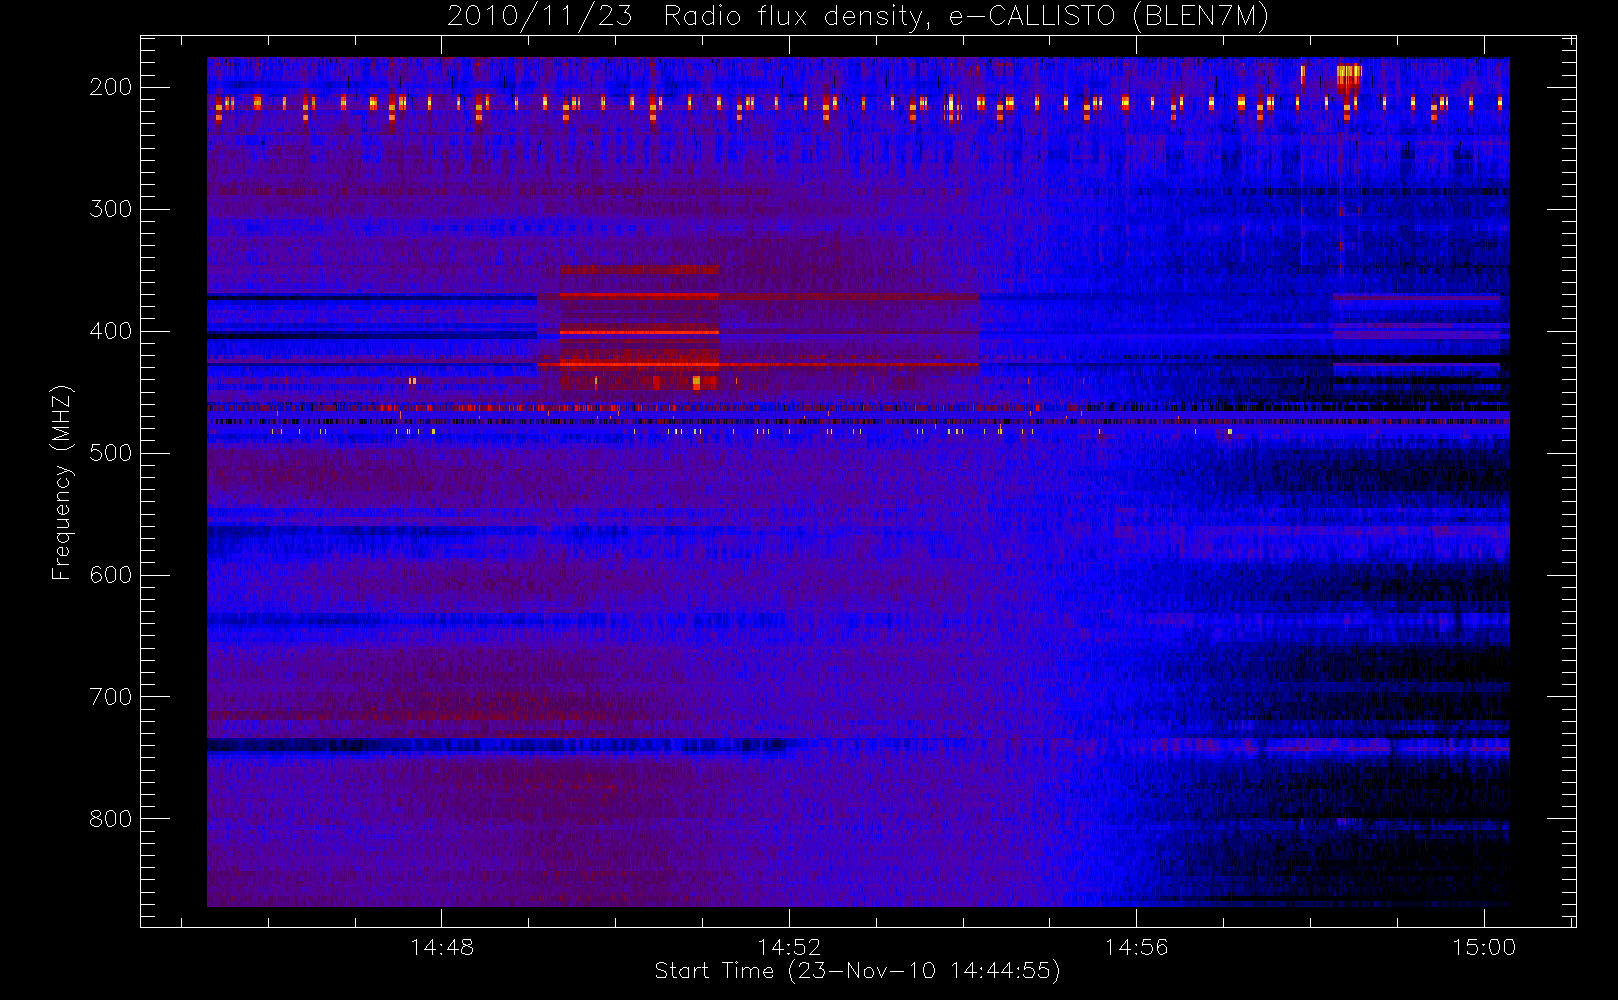Click the 300 frequency tick label

click(110, 209)
